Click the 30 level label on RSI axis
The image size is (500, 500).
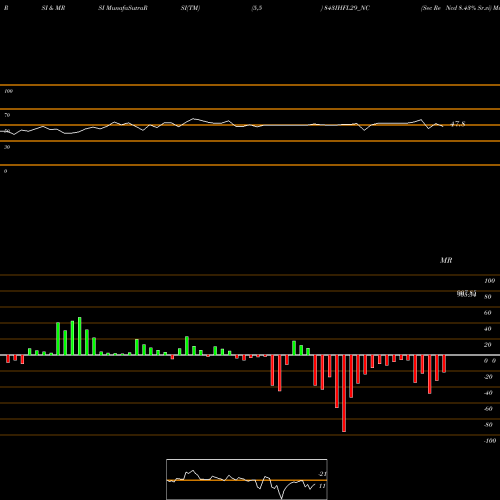tap(7, 147)
